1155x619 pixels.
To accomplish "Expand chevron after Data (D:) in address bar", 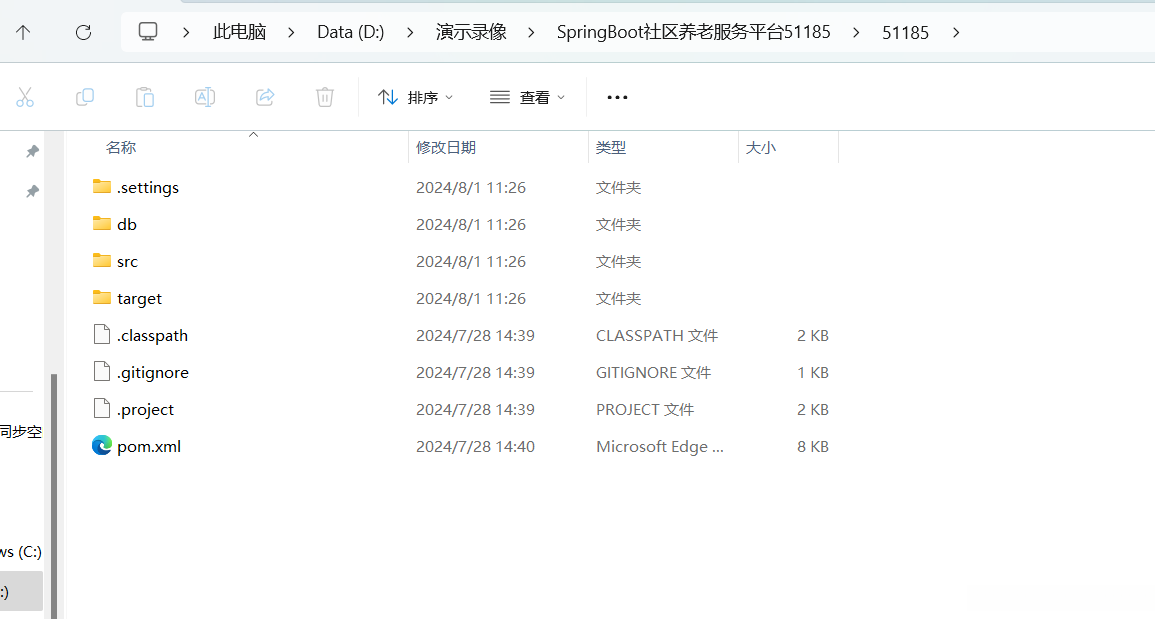I will click(x=410, y=32).
